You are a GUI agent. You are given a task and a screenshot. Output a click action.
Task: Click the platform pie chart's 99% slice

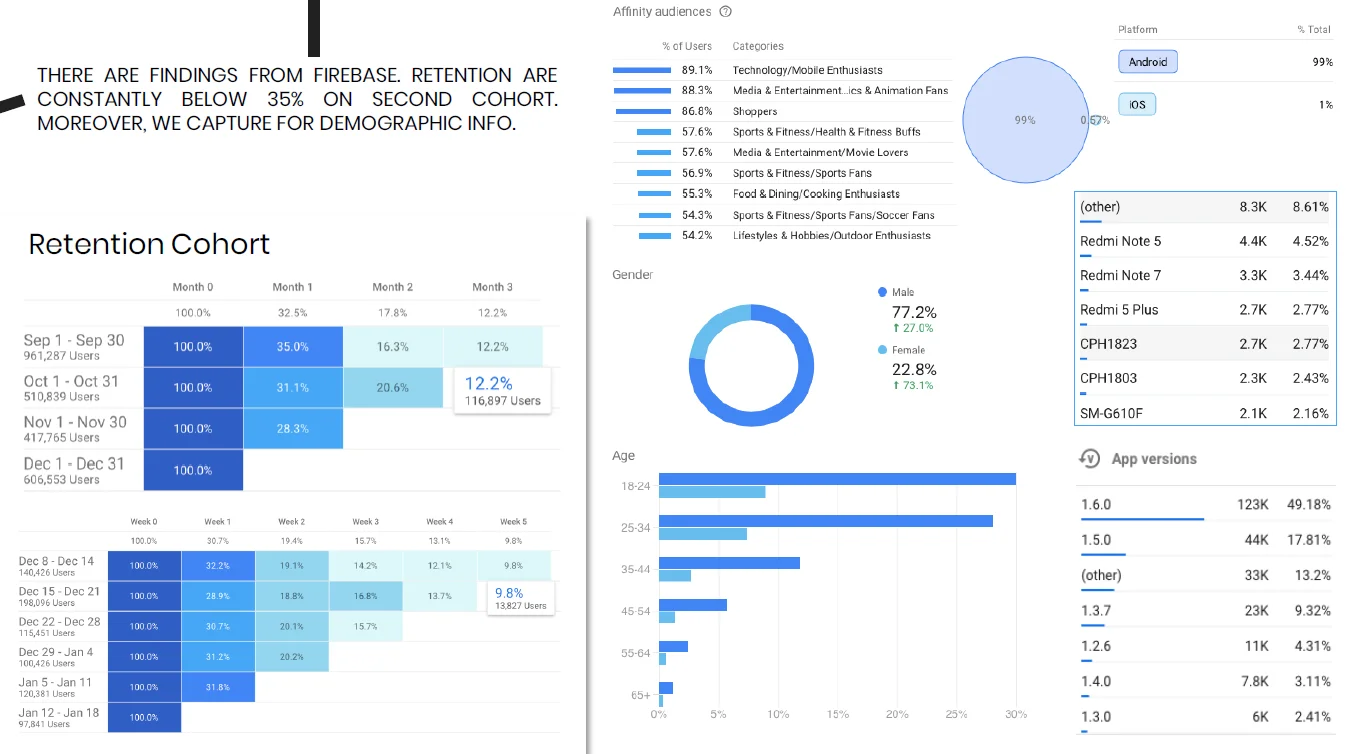pos(1025,119)
